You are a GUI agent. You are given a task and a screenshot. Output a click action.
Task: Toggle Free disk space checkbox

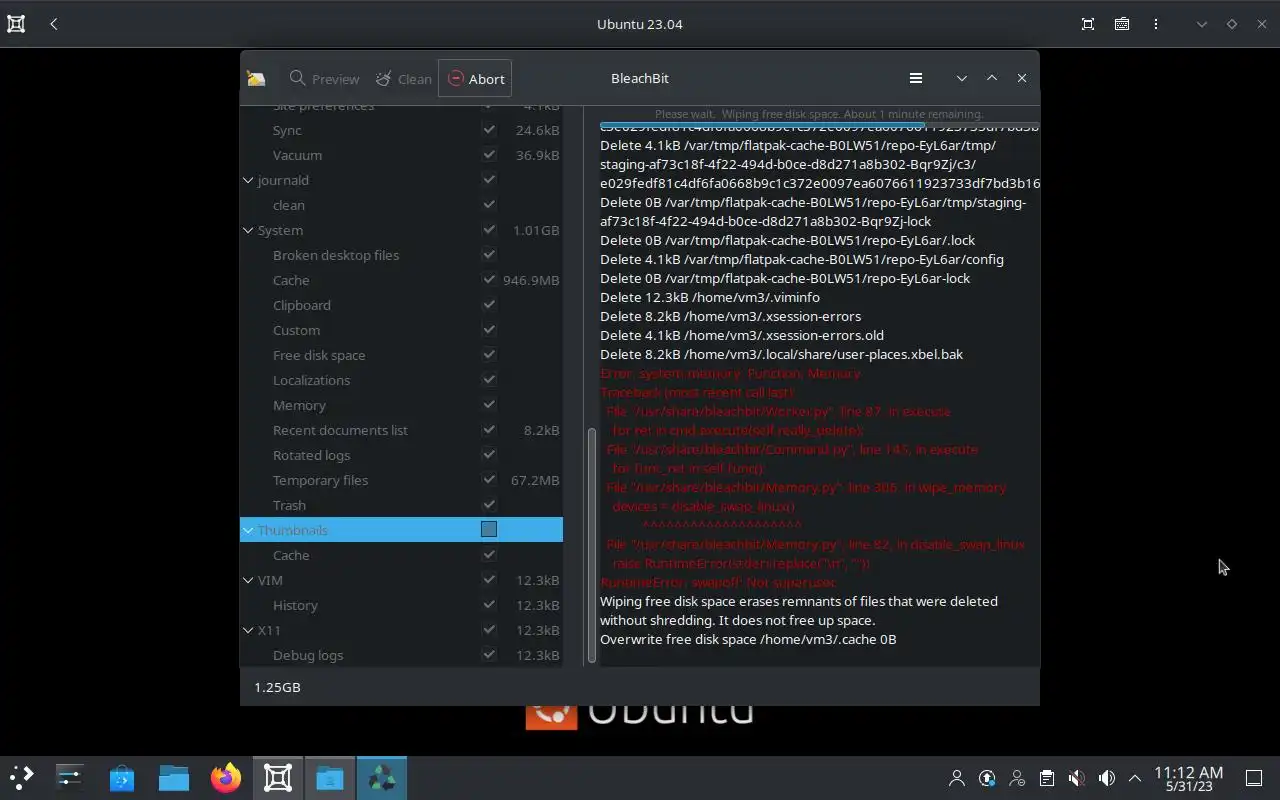point(489,355)
